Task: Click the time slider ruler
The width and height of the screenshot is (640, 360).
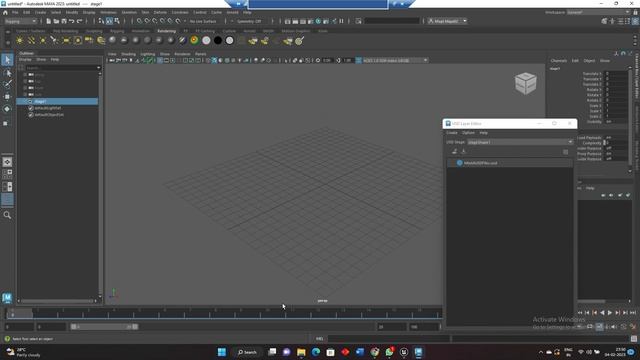Action: (x=224, y=313)
